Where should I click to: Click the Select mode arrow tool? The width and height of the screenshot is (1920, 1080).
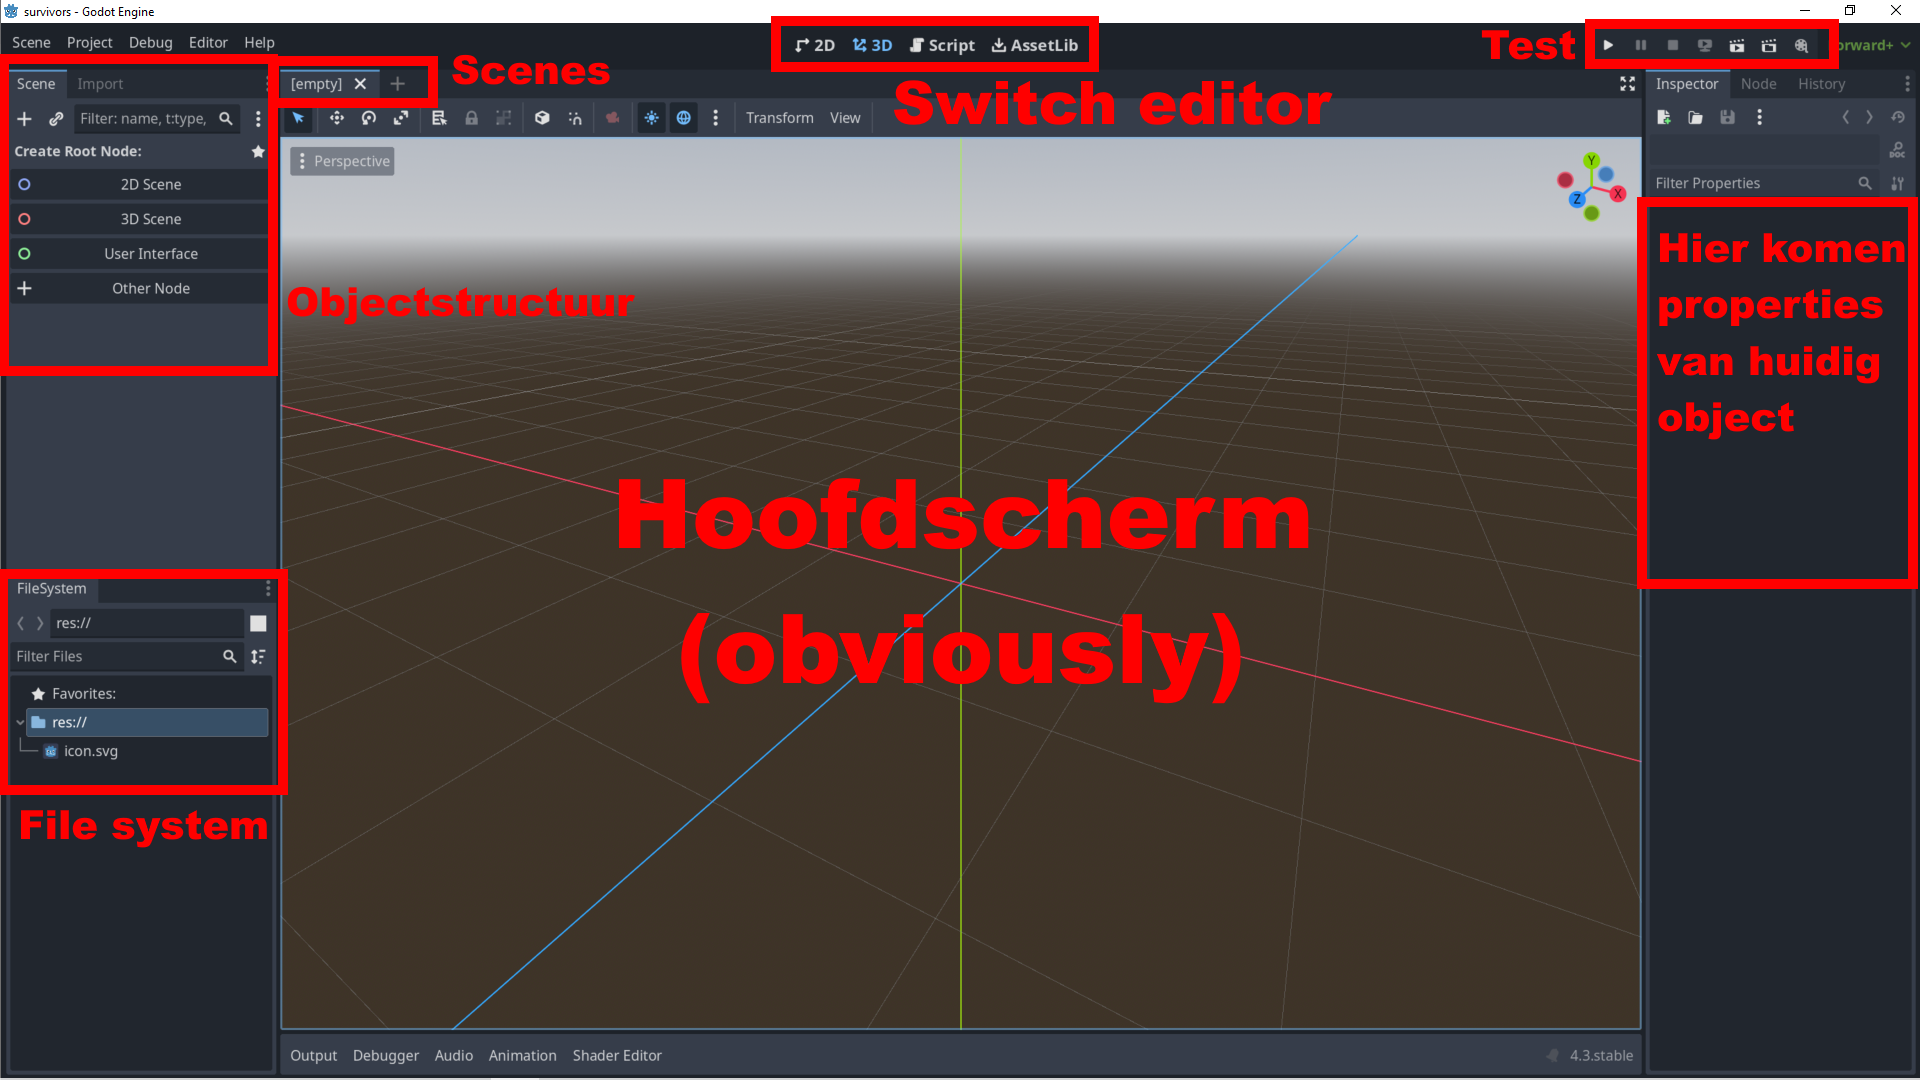coord(298,118)
